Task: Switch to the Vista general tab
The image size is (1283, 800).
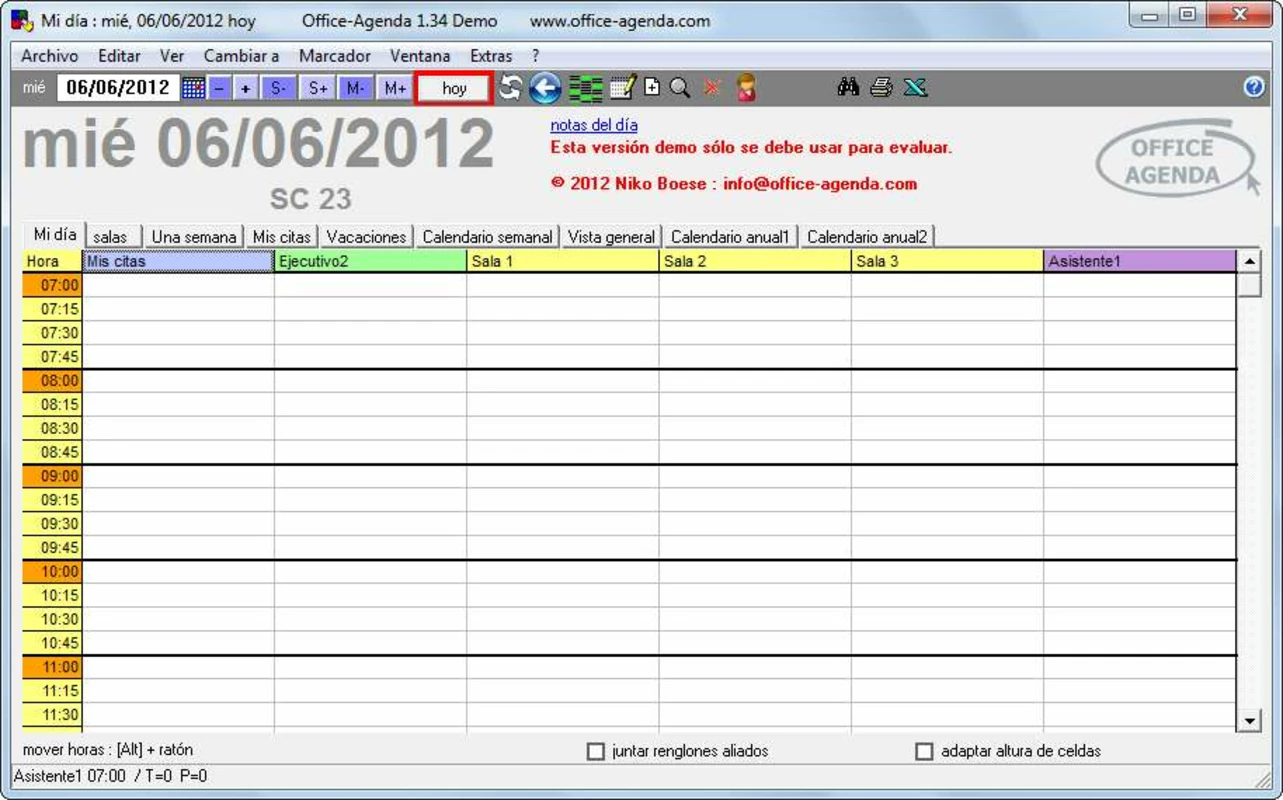Action: (x=611, y=237)
